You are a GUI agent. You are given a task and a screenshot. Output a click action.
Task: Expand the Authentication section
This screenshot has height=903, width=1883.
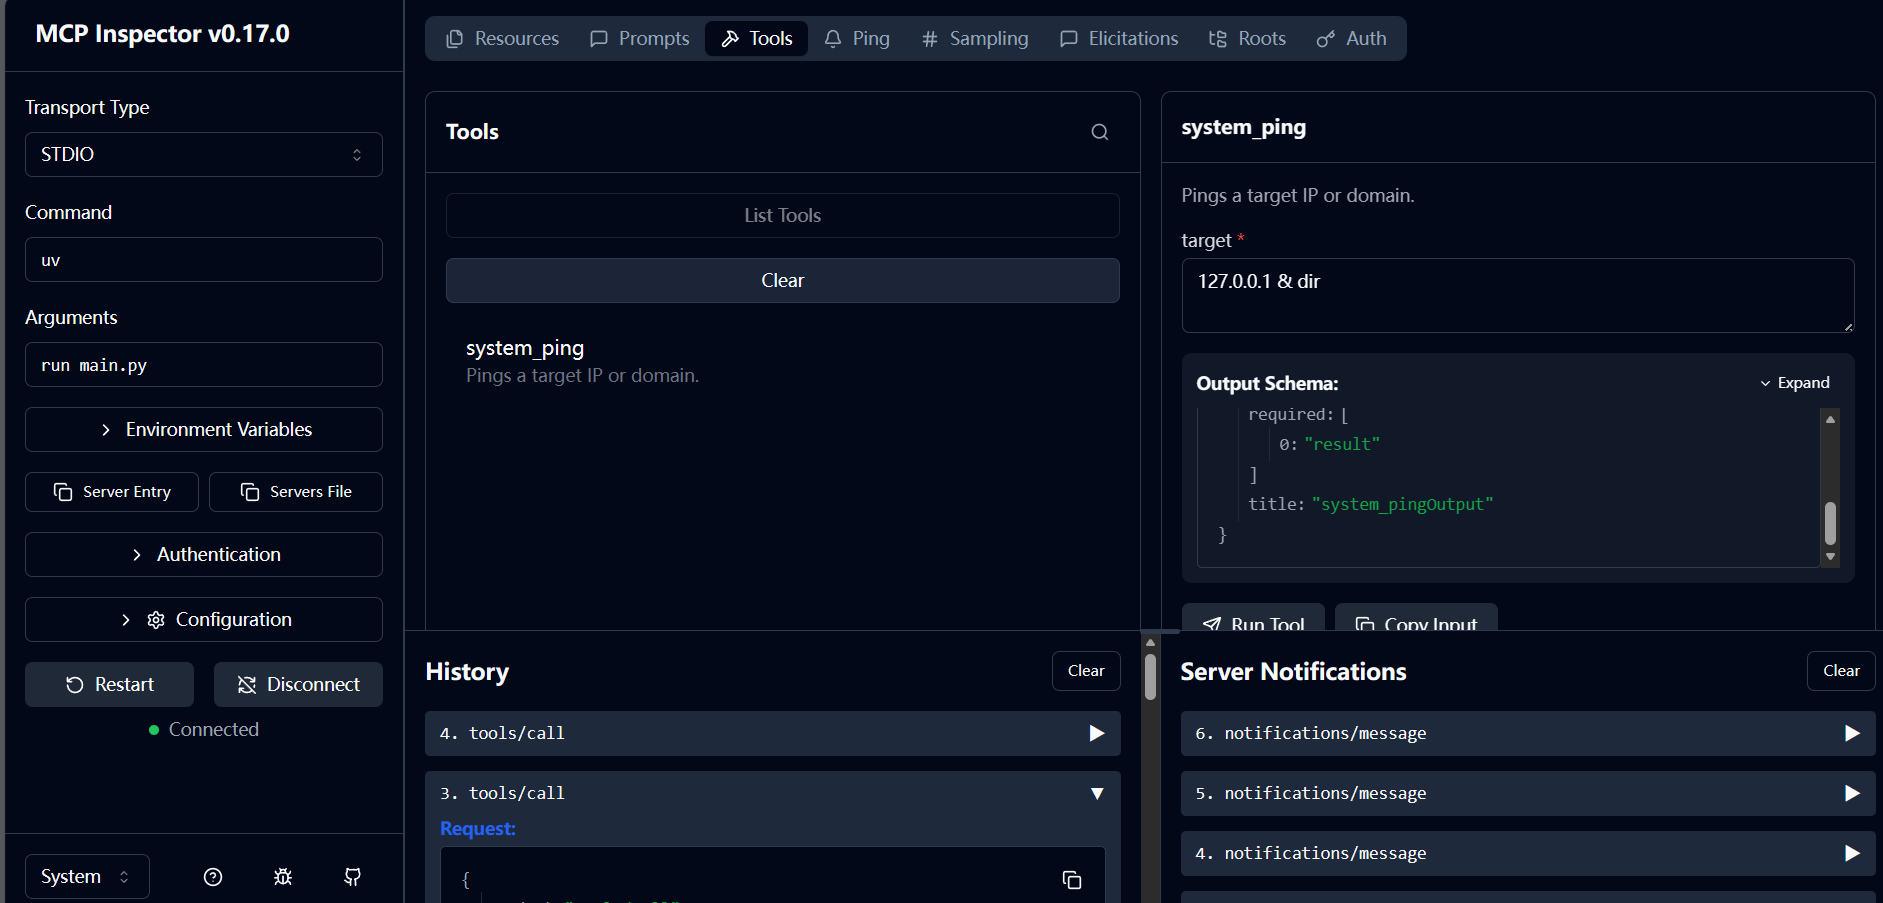(203, 555)
